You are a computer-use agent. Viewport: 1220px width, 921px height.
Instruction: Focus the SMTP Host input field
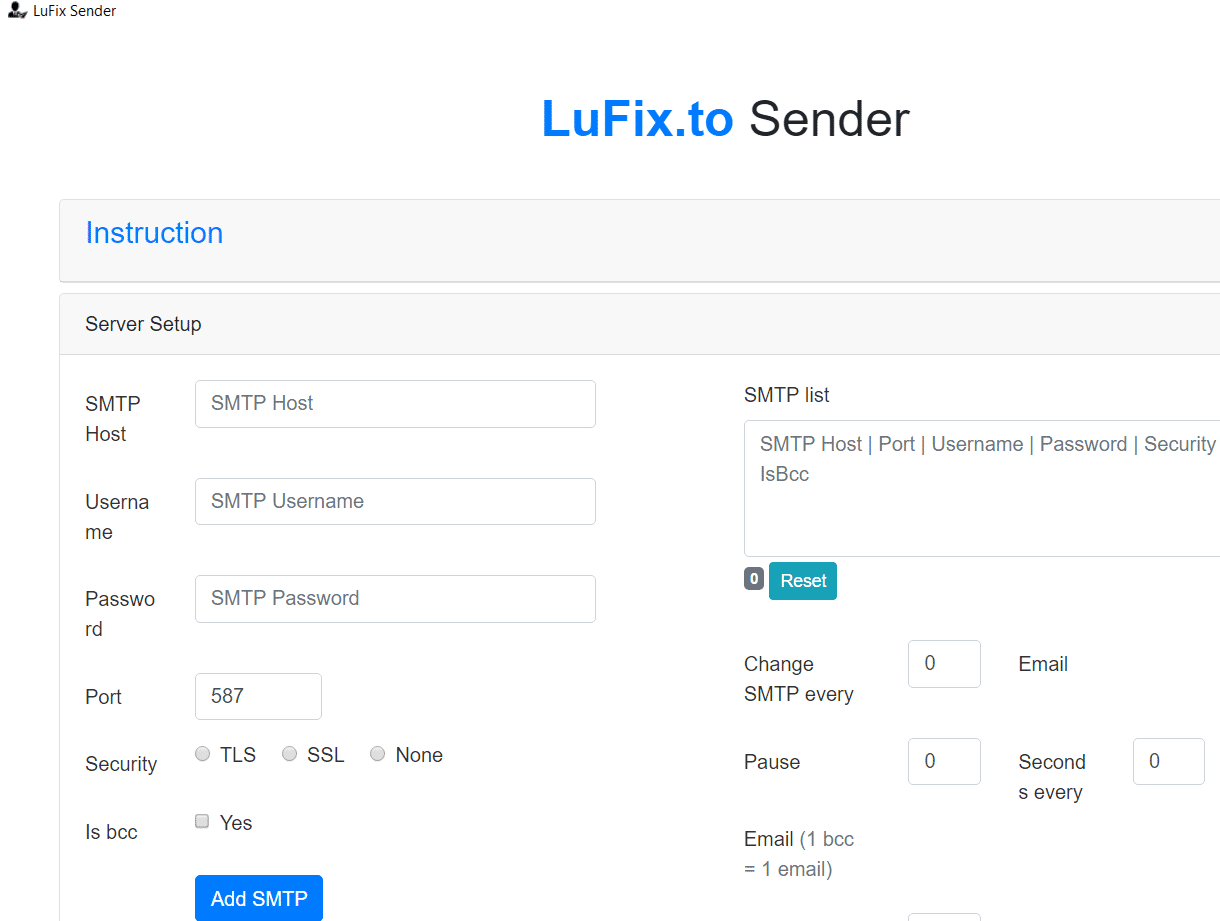tap(394, 403)
